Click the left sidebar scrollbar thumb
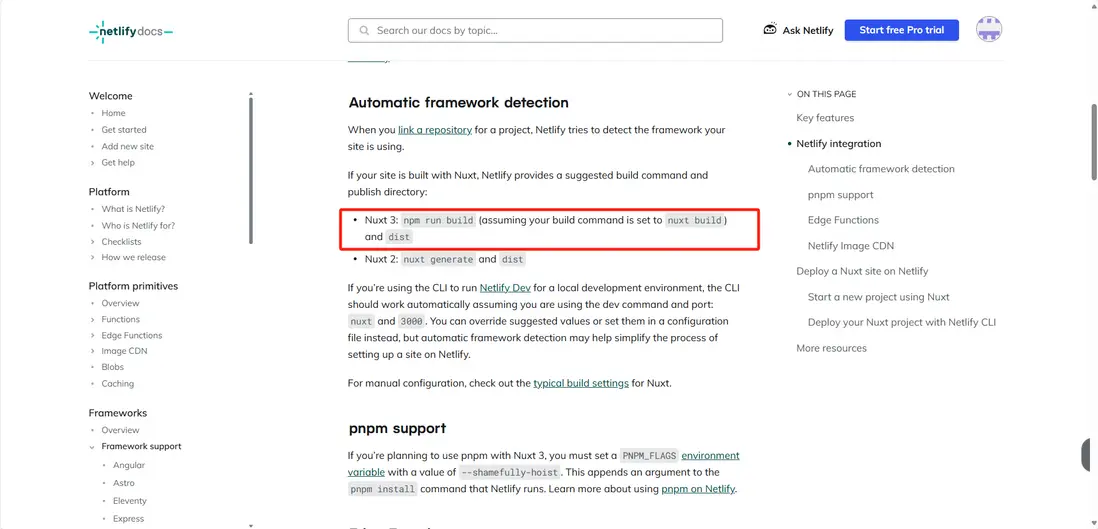 [x=251, y=168]
